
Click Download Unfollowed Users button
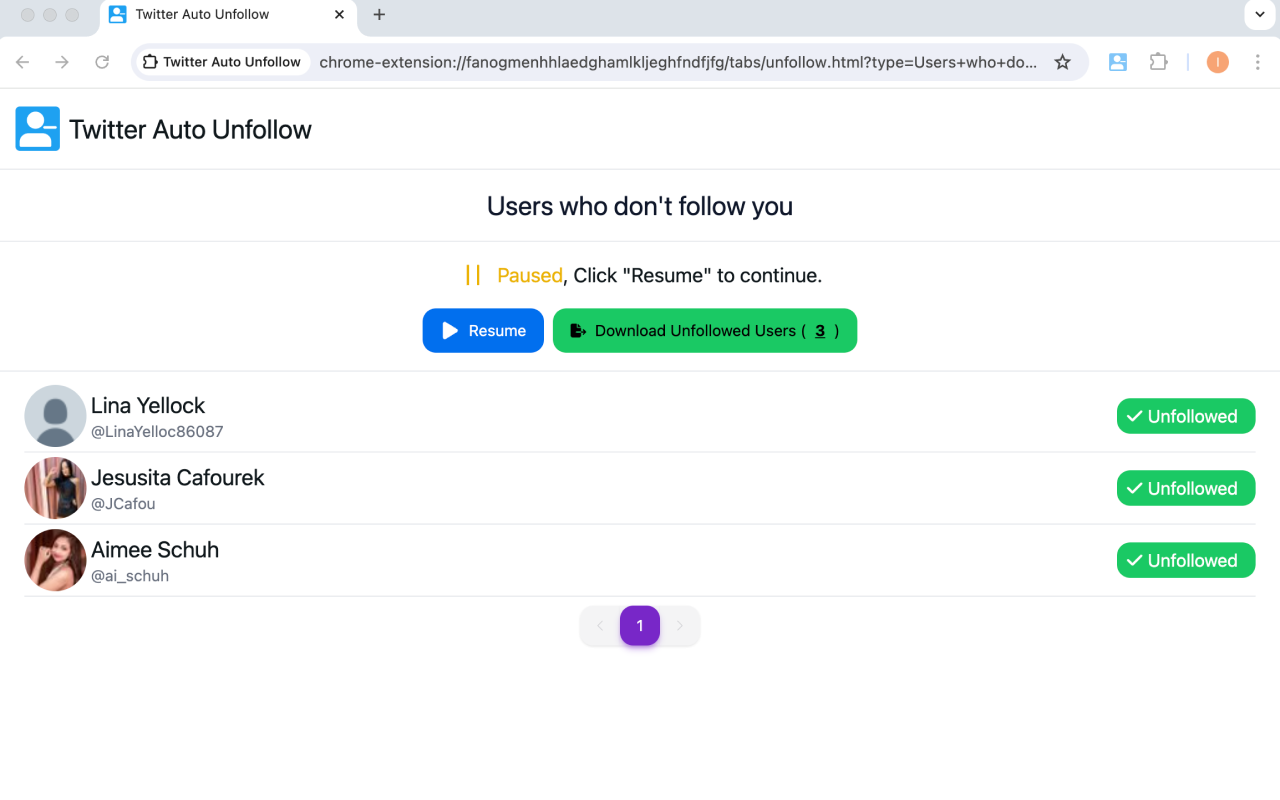tap(705, 330)
